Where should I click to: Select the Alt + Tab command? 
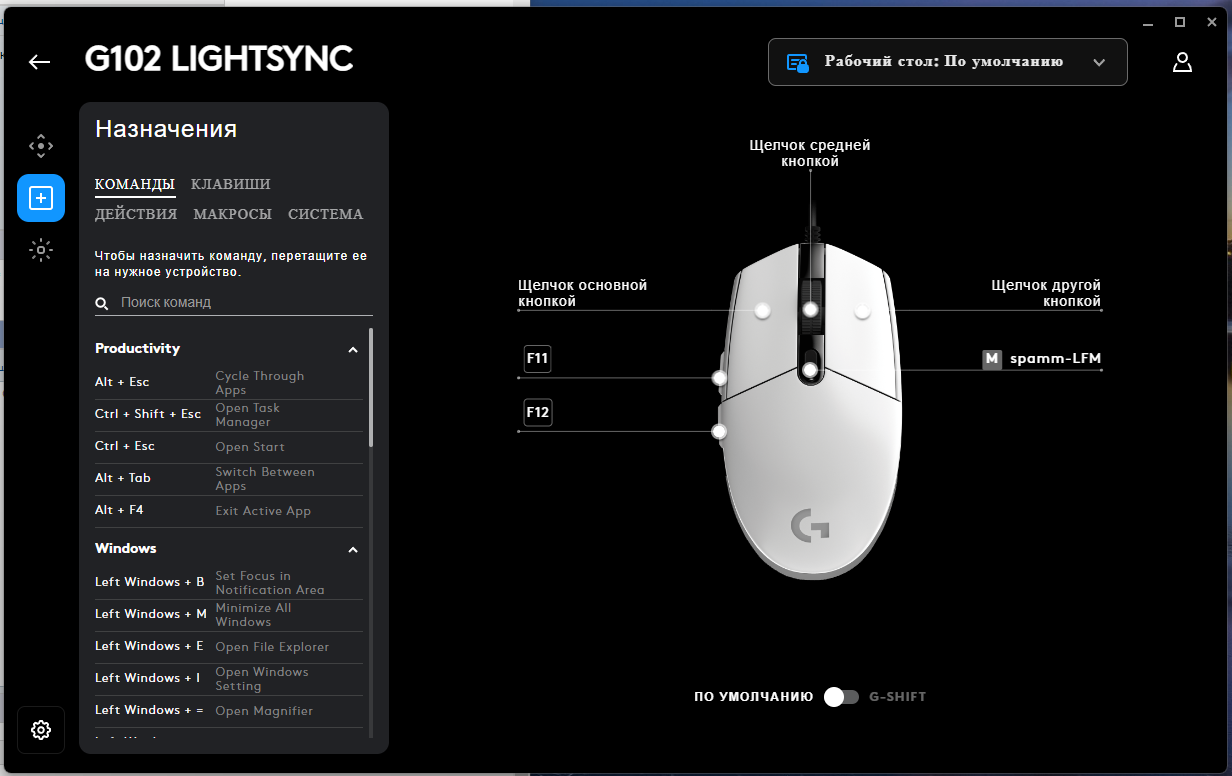(229, 479)
